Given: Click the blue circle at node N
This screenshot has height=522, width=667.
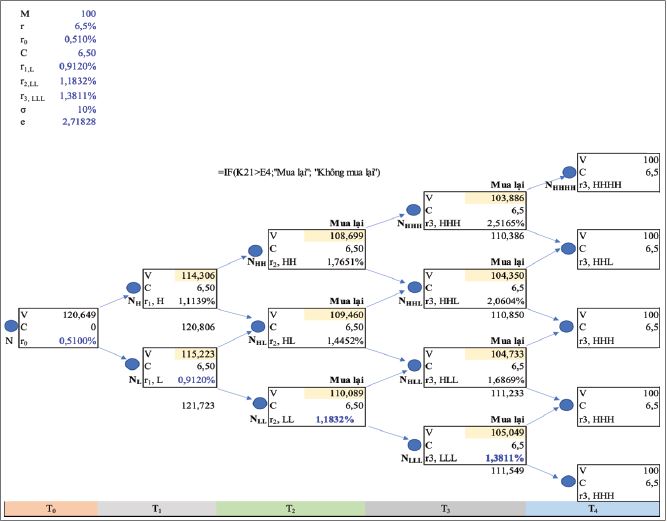Looking at the screenshot, I should click(12, 326).
